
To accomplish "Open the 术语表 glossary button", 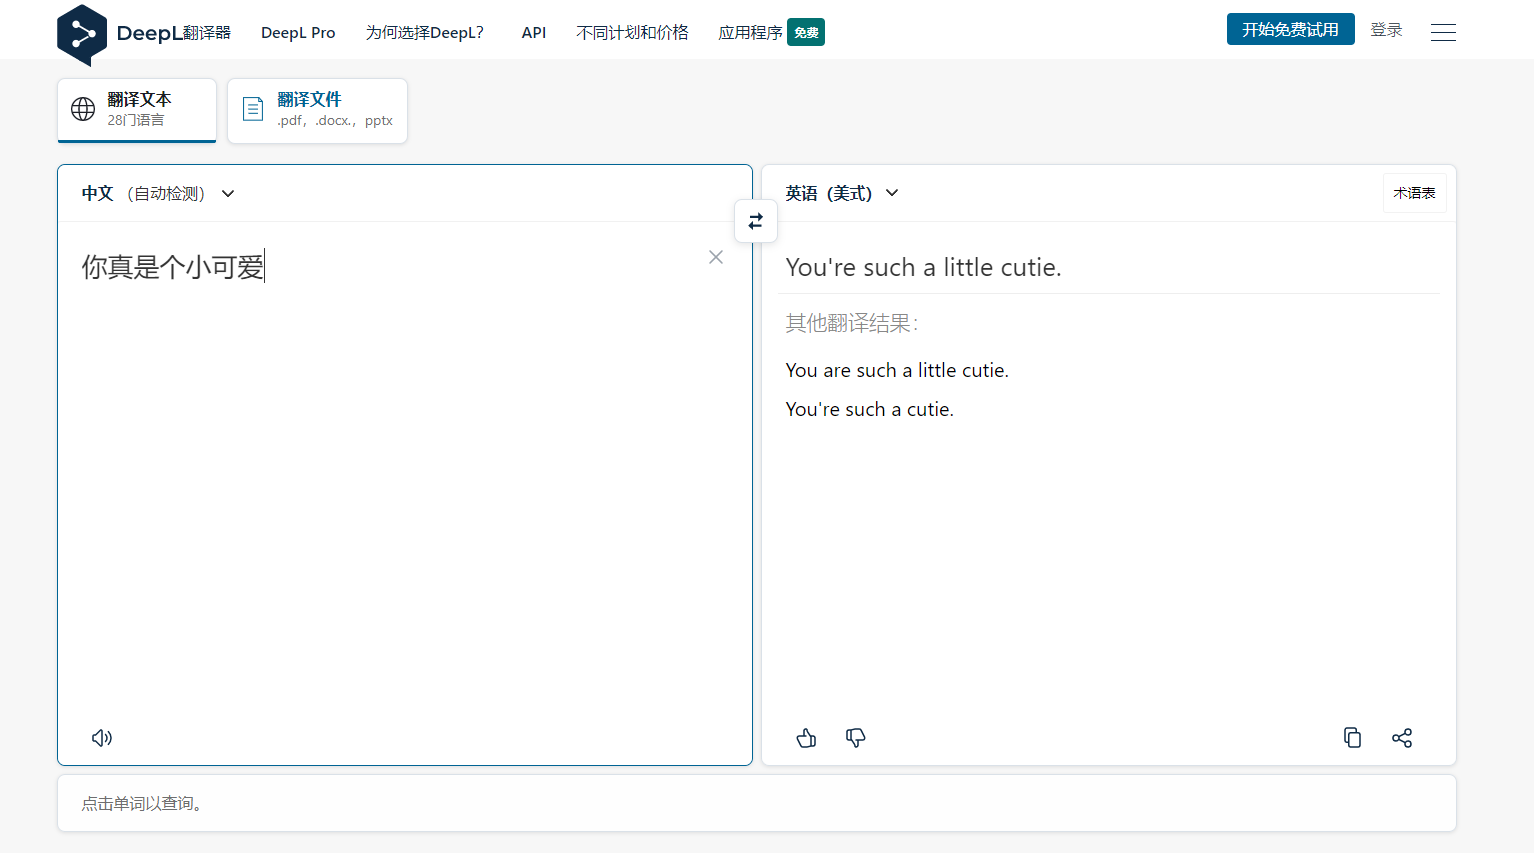I will coord(1414,193).
